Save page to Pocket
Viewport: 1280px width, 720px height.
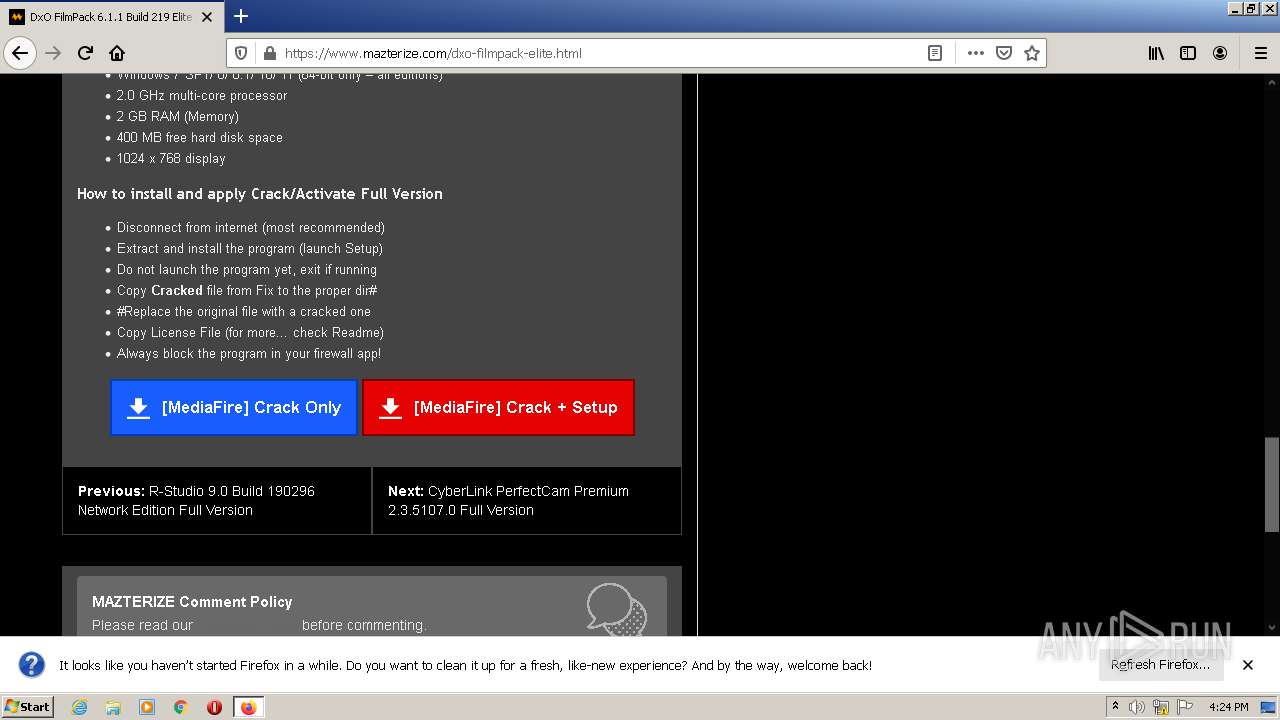(x=1004, y=53)
